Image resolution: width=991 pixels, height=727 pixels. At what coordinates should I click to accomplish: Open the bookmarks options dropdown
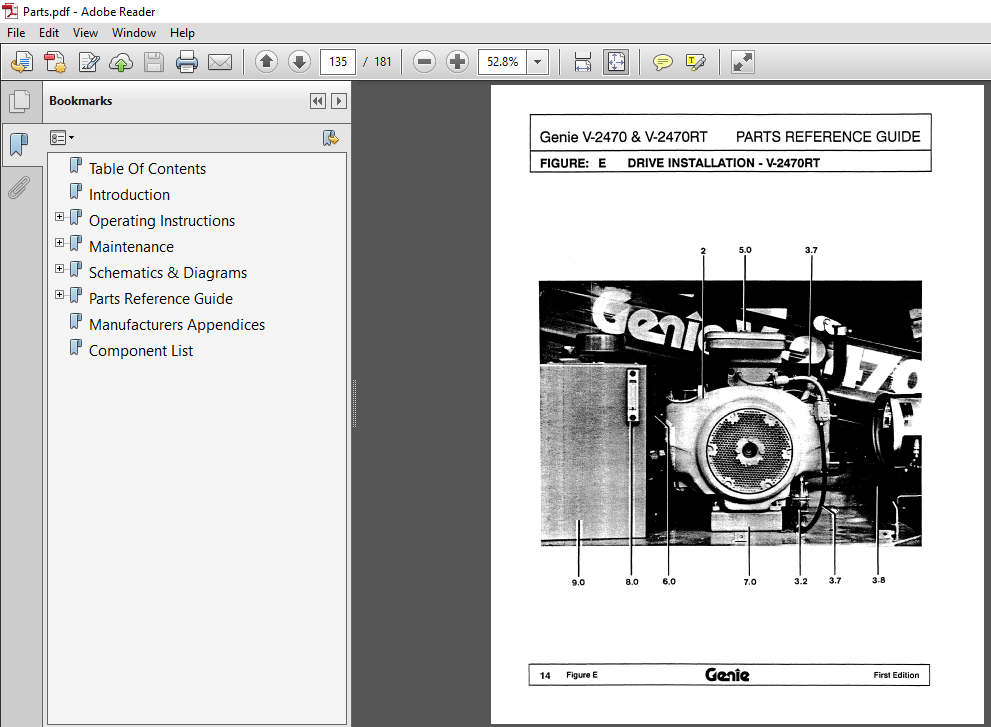coord(62,138)
